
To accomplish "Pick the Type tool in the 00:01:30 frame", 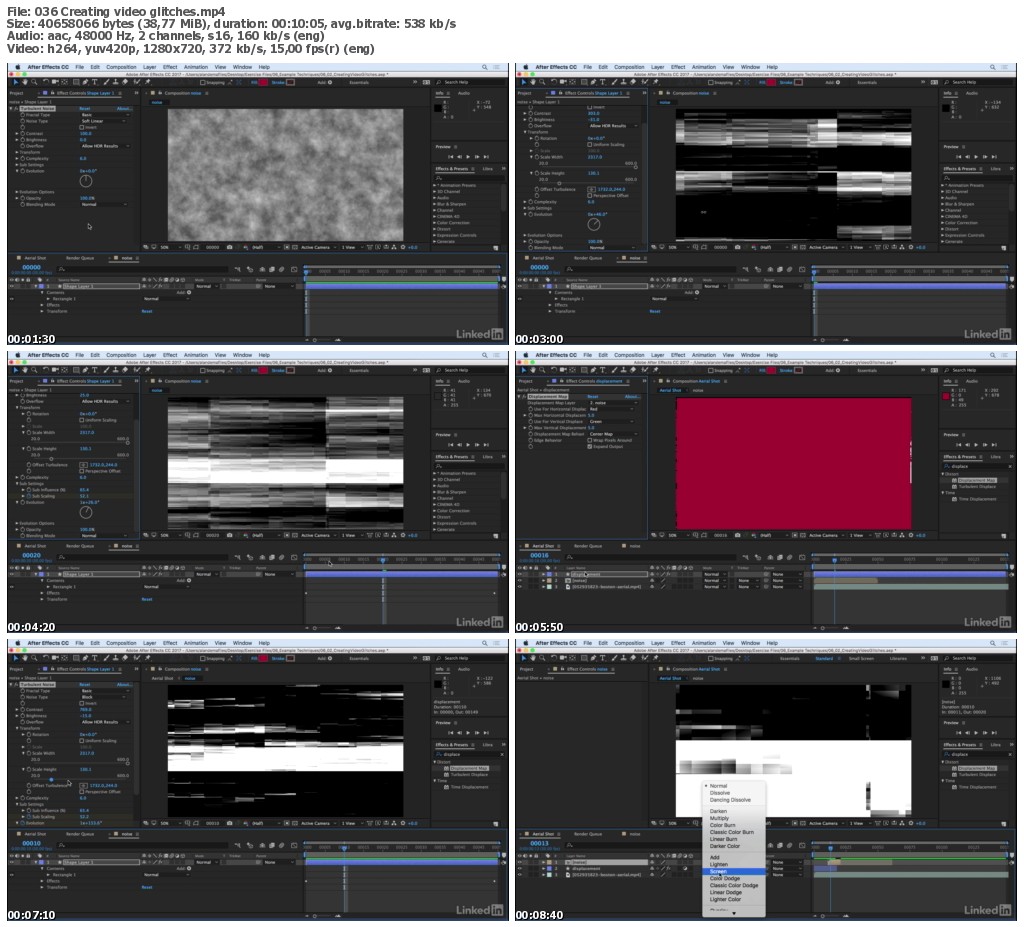I will (95, 82).
